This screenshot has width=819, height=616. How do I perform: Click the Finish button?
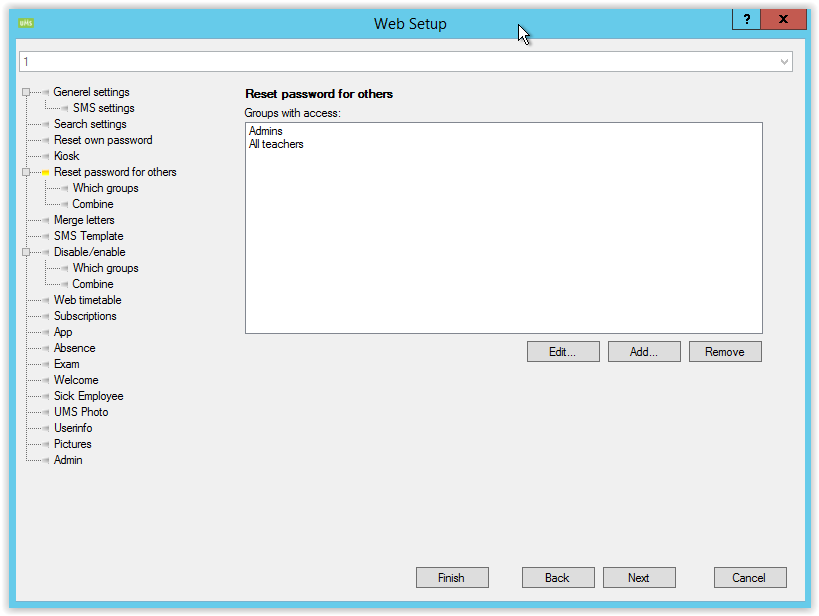[x=451, y=578]
